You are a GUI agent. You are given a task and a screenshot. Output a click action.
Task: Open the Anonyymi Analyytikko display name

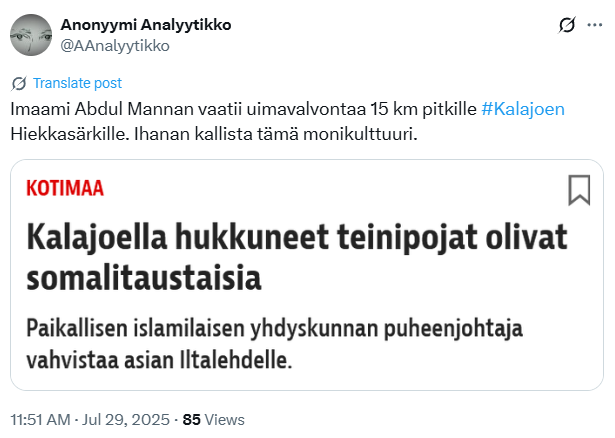[x=146, y=25]
